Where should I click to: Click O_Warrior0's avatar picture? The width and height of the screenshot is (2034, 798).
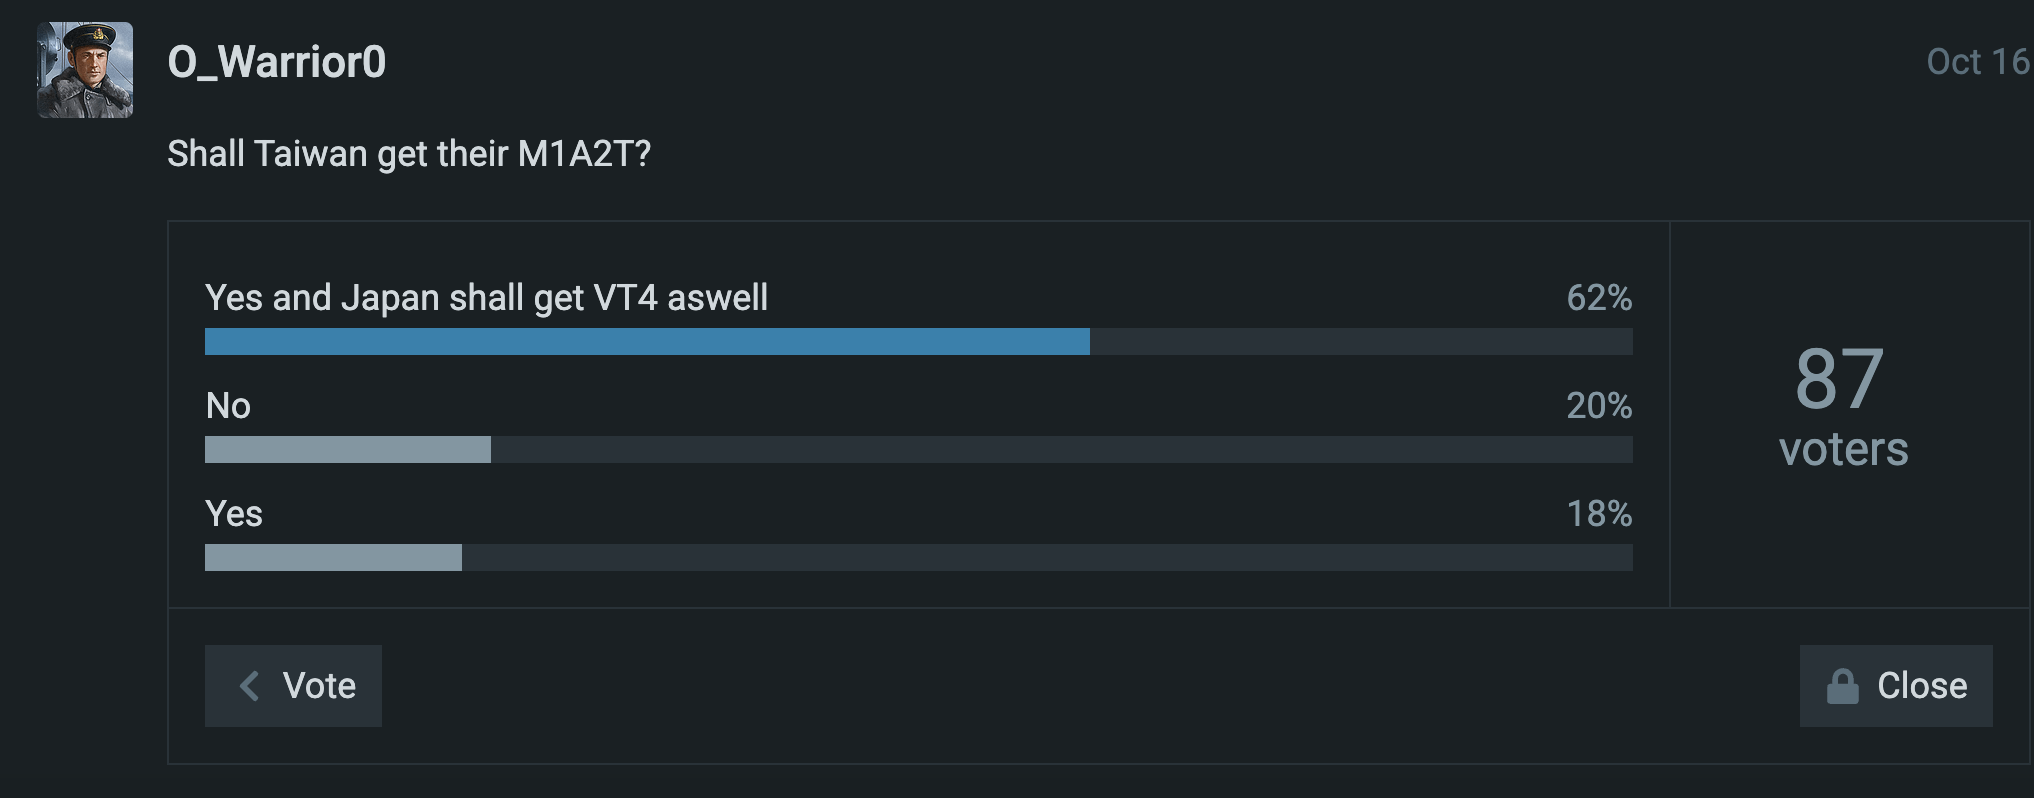pyautogui.click(x=85, y=70)
